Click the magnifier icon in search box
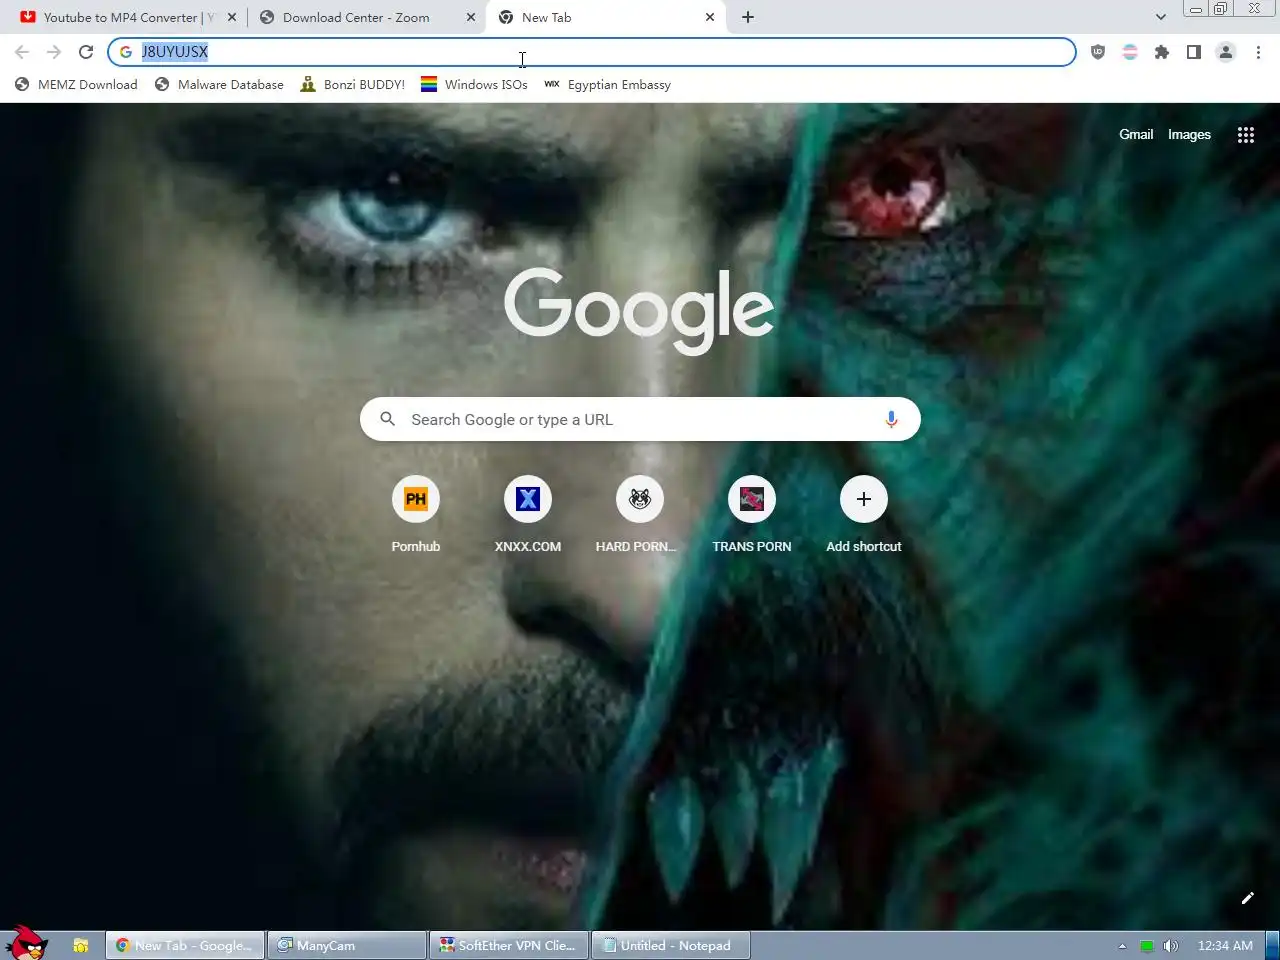The image size is (1280, 960). (x=388, y=420)
